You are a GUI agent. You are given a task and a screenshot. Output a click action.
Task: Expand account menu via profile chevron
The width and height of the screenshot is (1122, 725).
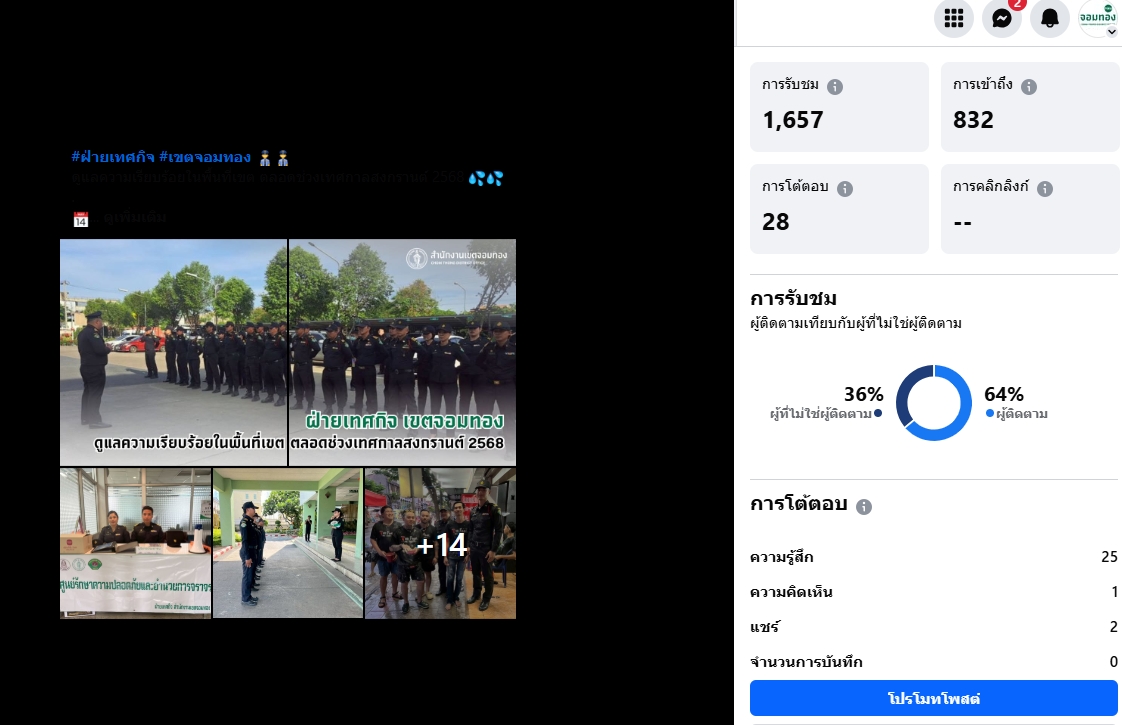(x=1111, y=31)
